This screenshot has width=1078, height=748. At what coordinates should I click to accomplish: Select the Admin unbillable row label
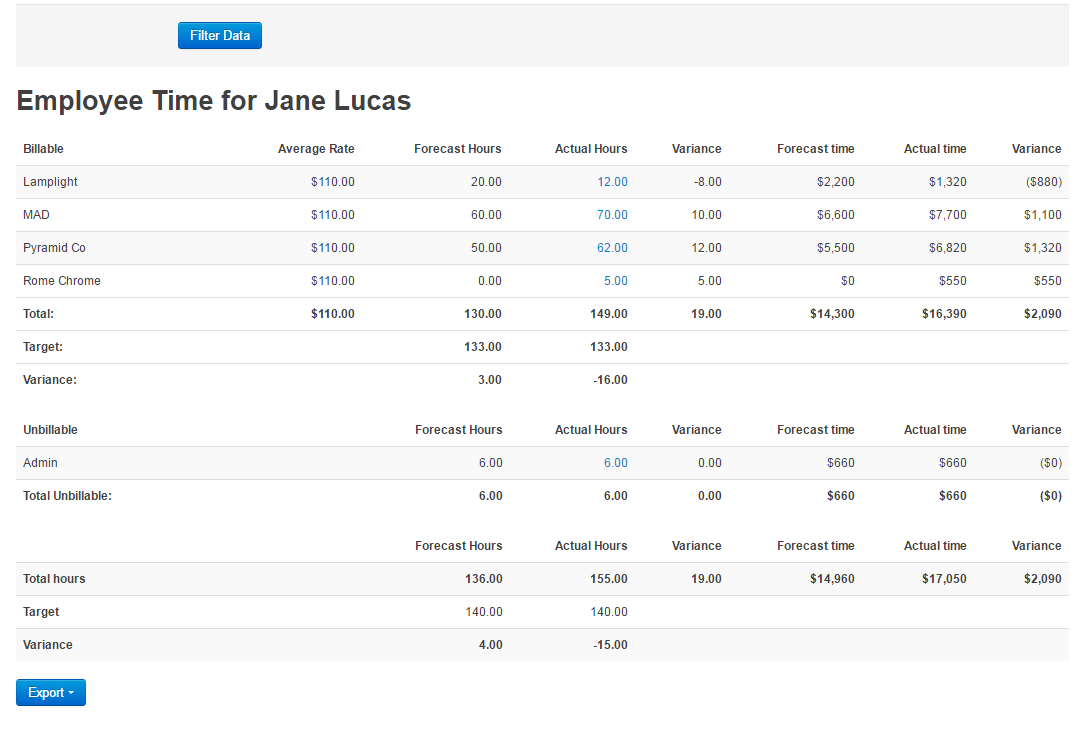(x=40, y=463)
